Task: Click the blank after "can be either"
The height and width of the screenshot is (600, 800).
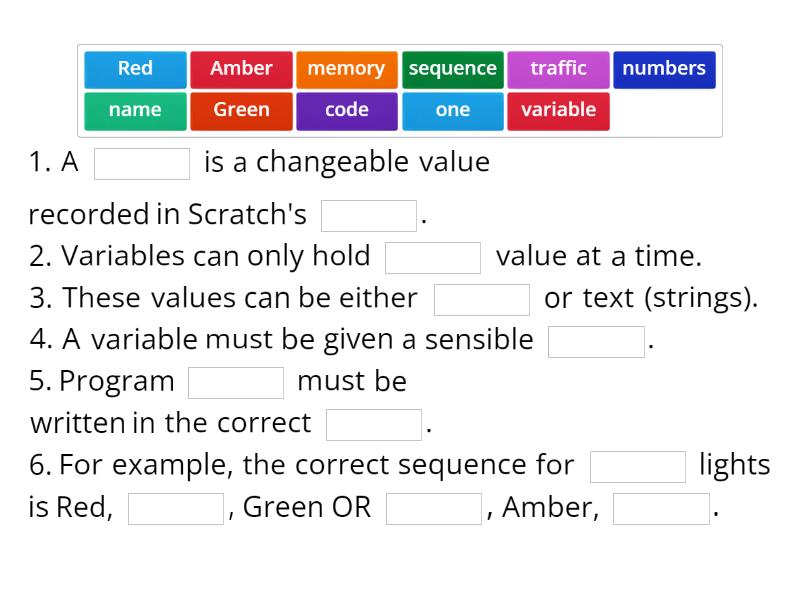Action: pos(482,298)
